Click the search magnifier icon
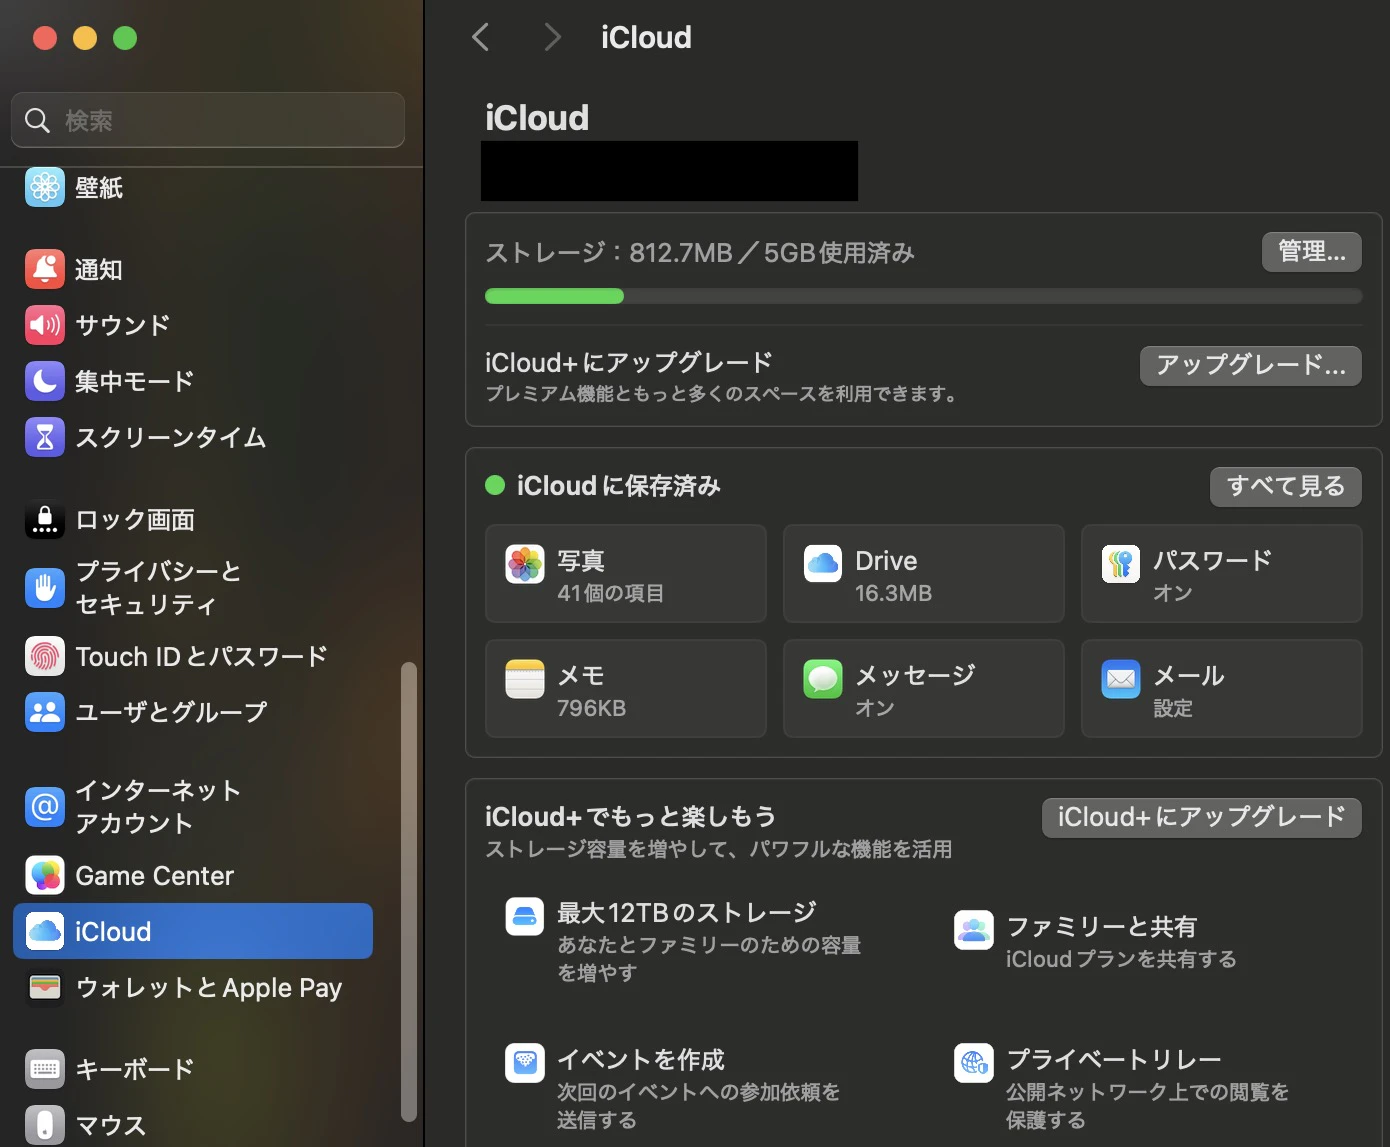Viewport: 1390px width, 1147px height. [37, 120]
